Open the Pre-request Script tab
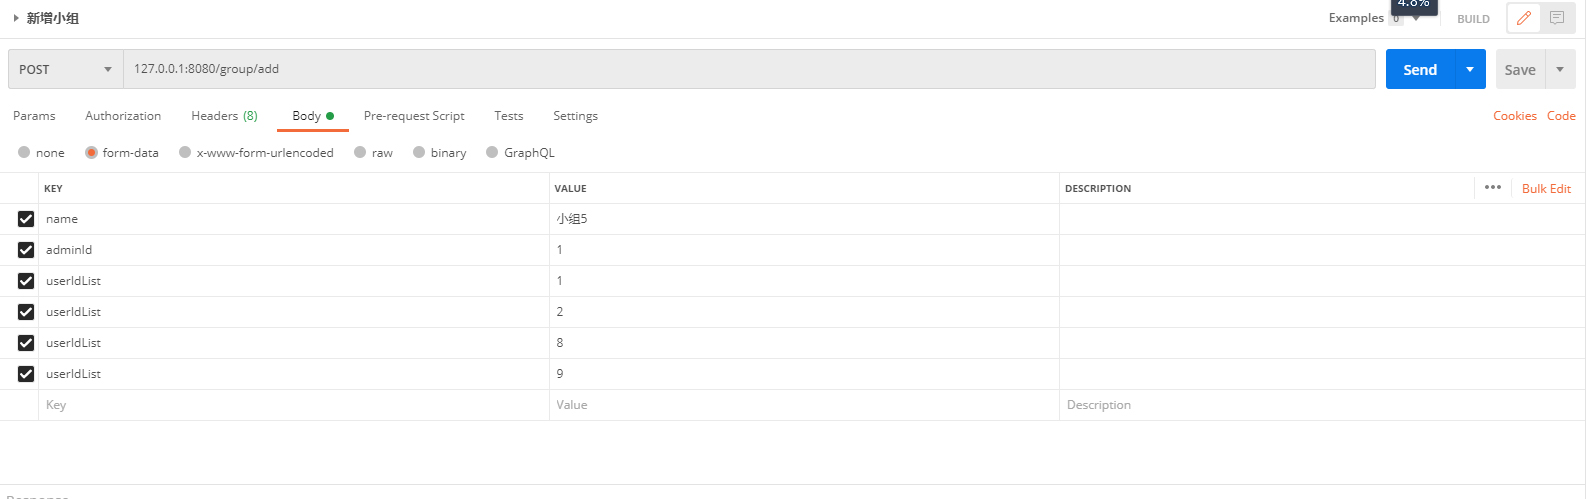This screenshot has width=1586, height=499. [x=414, y=116]
